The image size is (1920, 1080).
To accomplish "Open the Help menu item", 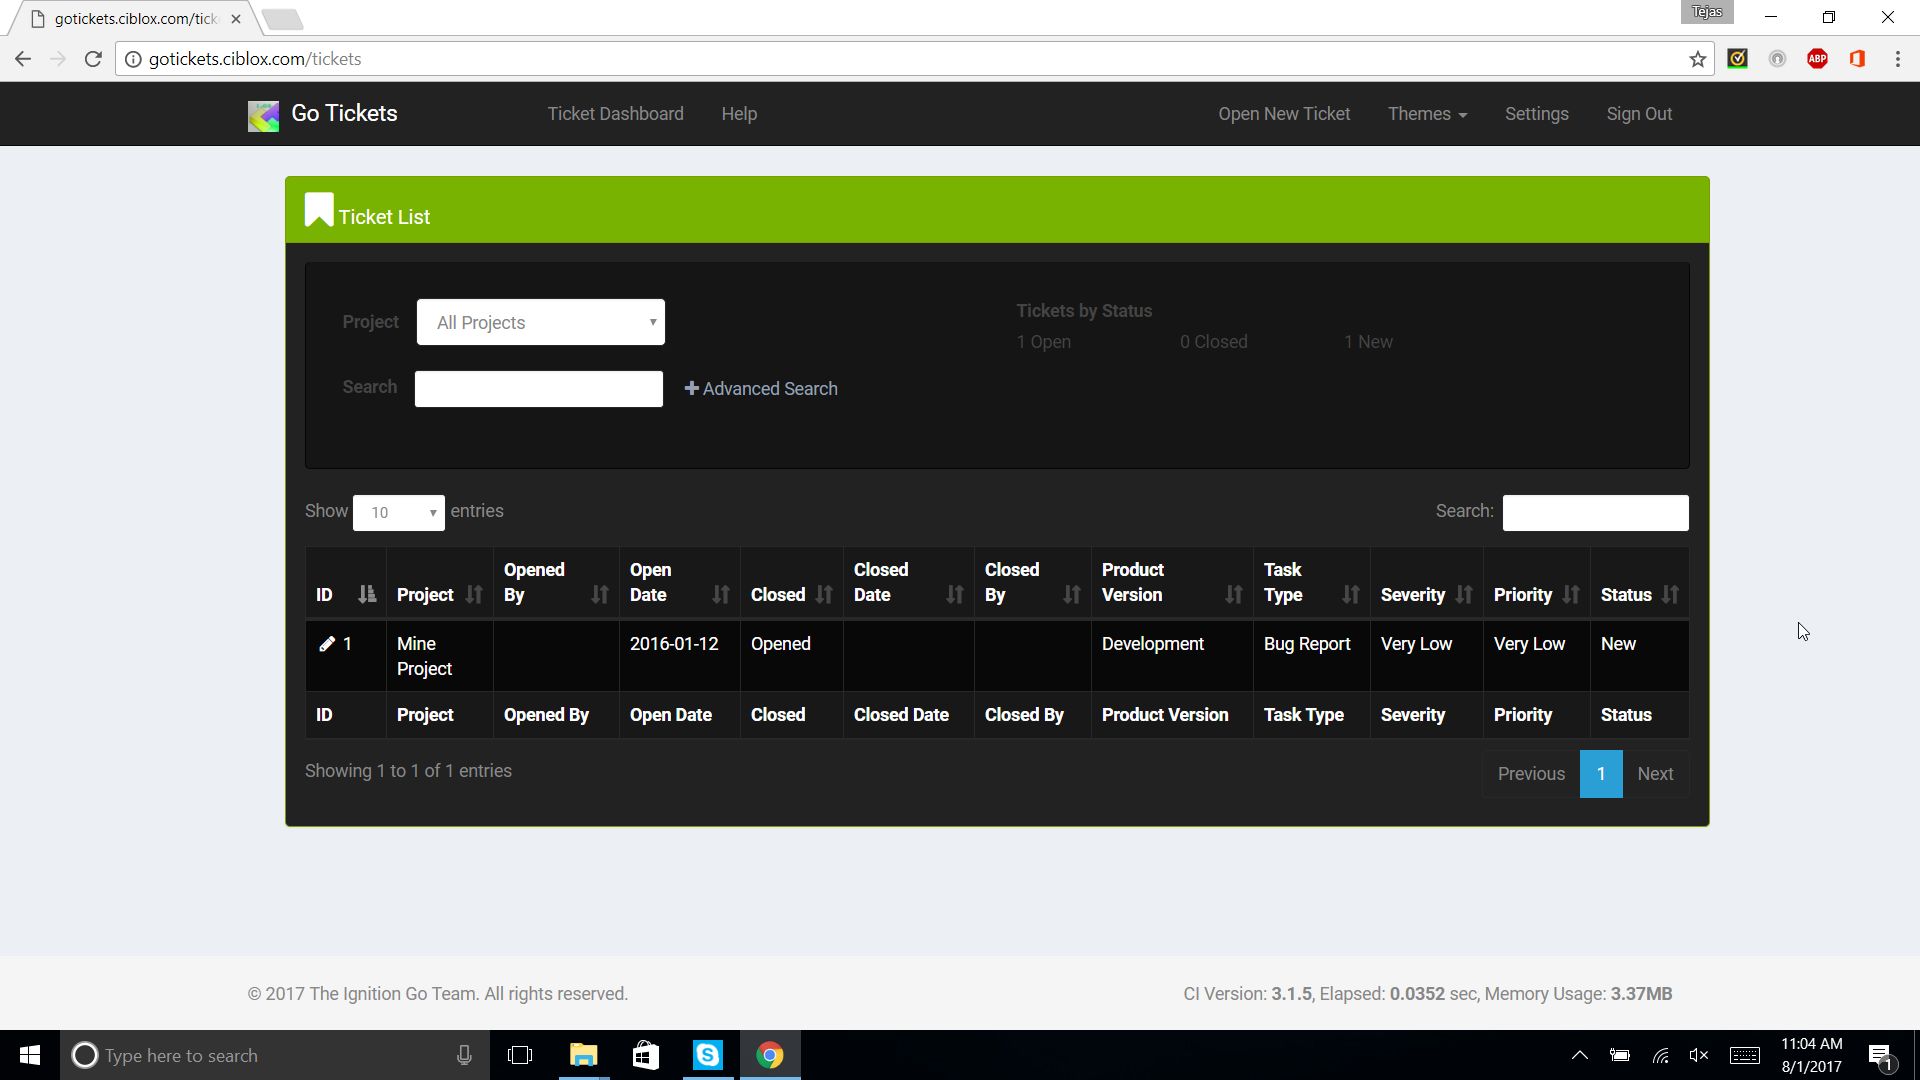I will point(739,114).
